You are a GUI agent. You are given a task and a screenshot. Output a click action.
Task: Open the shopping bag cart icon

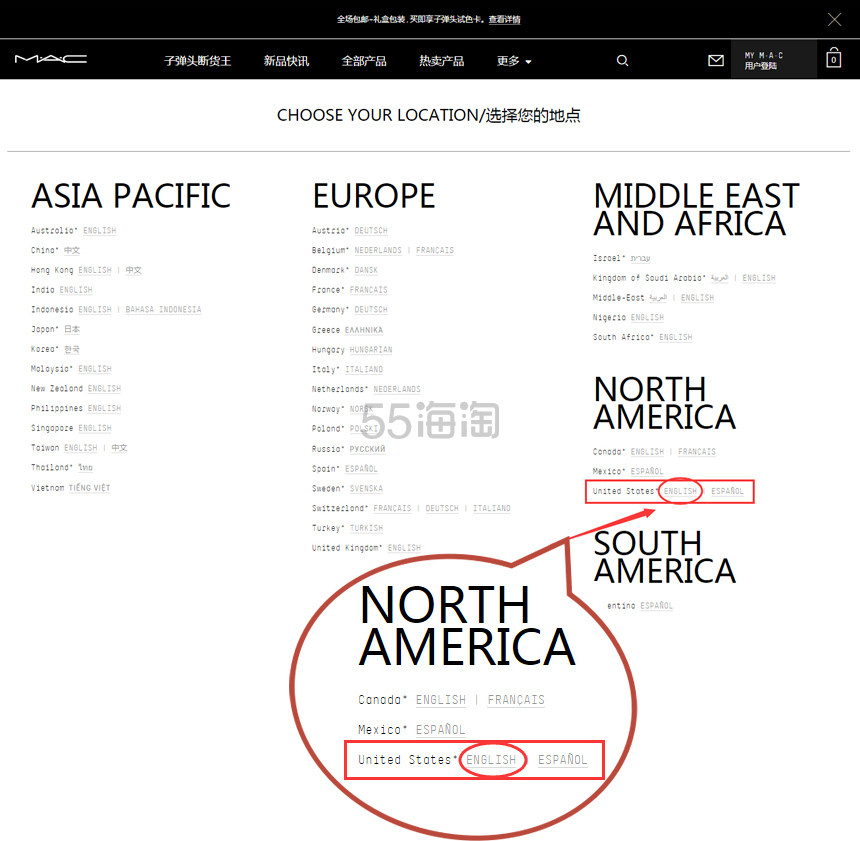[833, 58]
